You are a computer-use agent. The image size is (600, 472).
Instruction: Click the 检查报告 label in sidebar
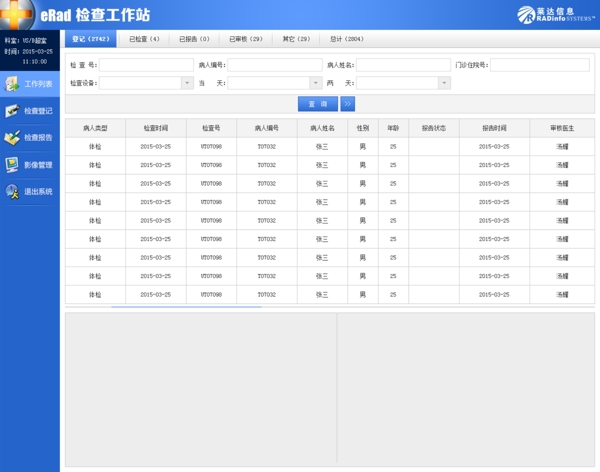coord(38,138)
